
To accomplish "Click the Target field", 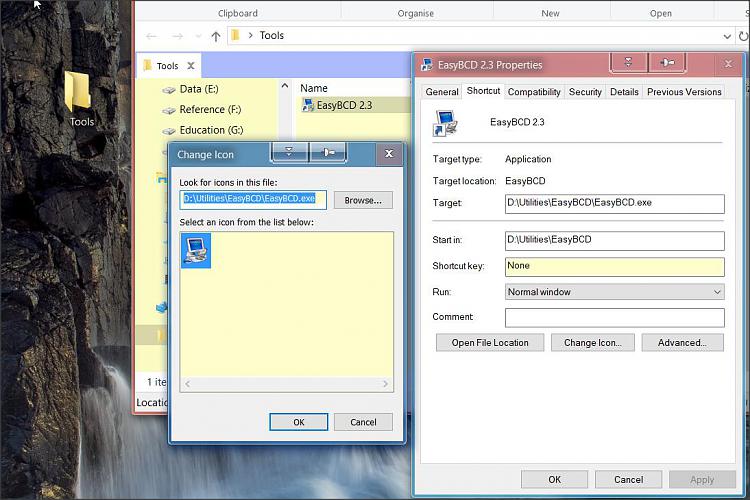I will coord(615,204).
